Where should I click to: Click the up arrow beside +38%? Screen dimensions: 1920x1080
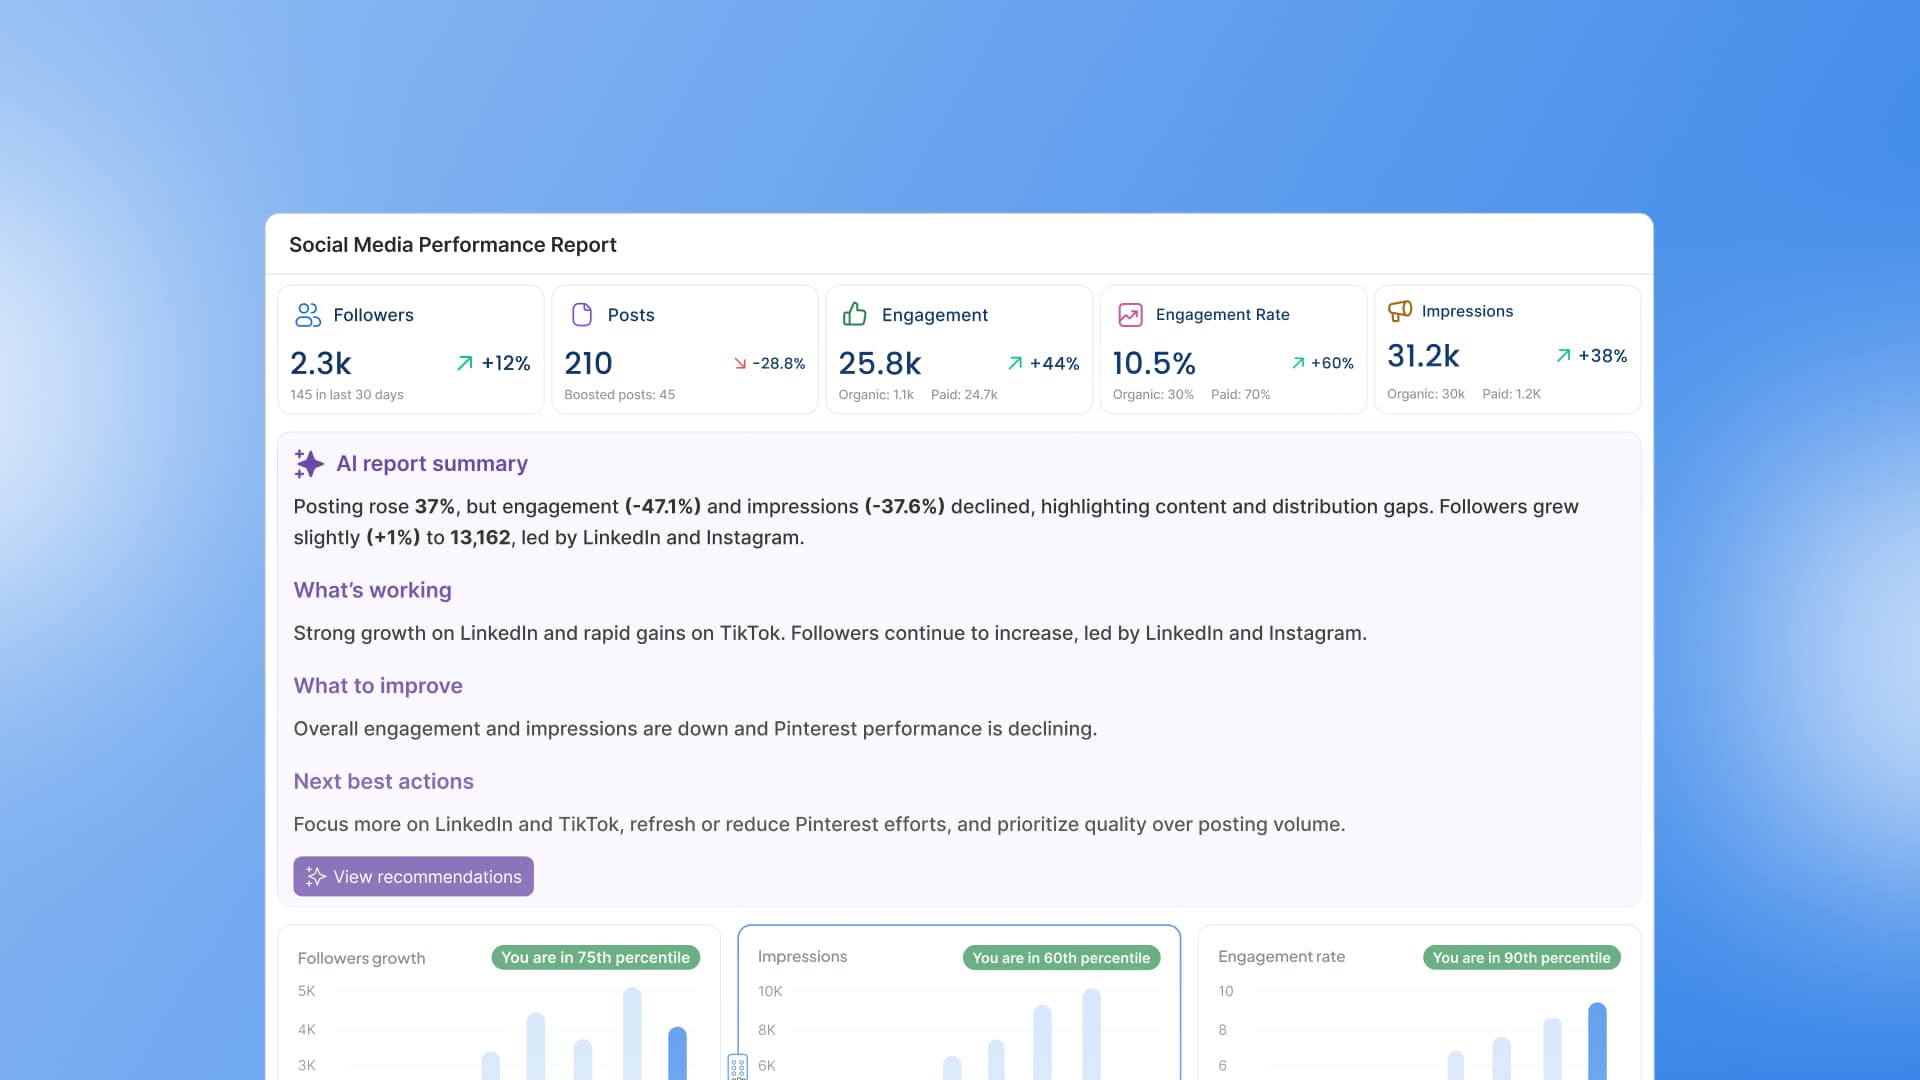1563,356
